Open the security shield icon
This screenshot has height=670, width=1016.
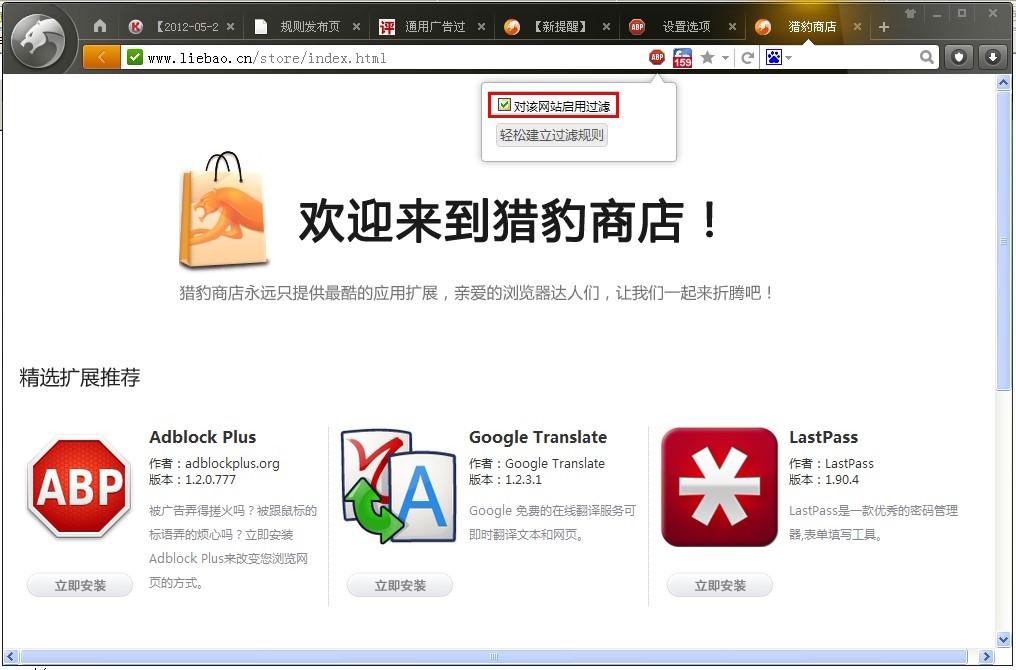coord(958,57)
